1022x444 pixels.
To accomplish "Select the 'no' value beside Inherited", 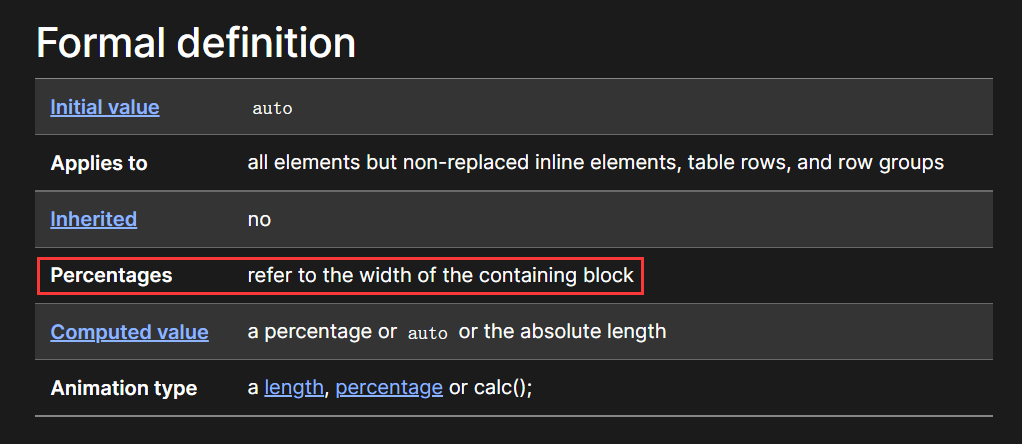I will [x=259, y=219].
